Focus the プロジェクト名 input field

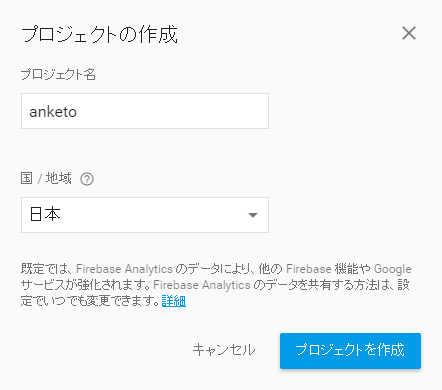(x=145, y=111)
